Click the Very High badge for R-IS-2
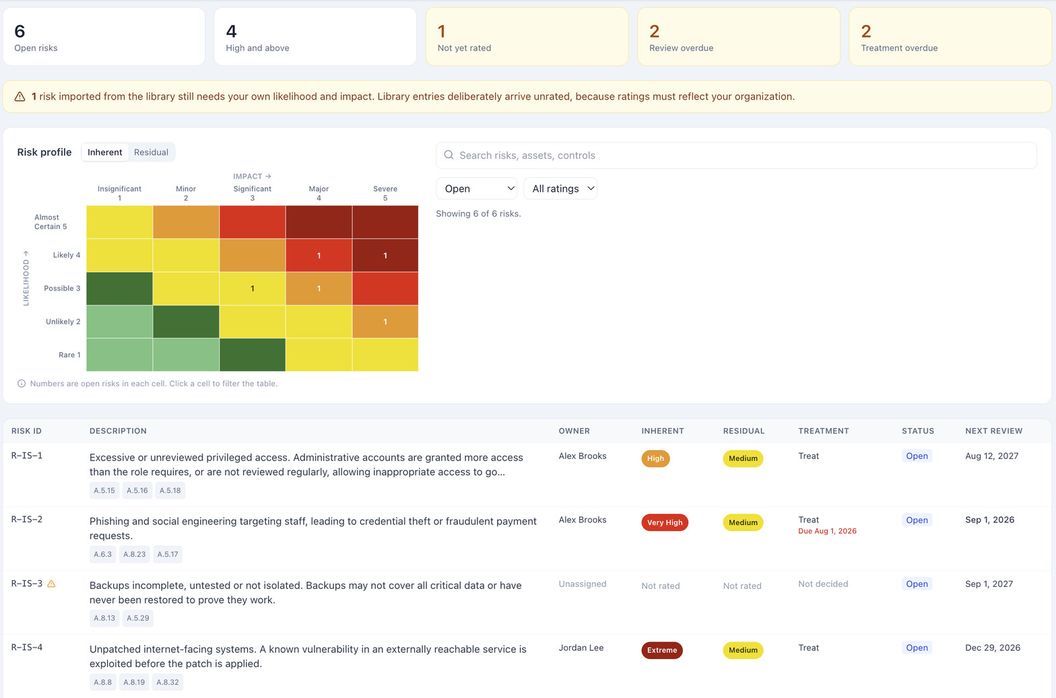 coord(665,522)
